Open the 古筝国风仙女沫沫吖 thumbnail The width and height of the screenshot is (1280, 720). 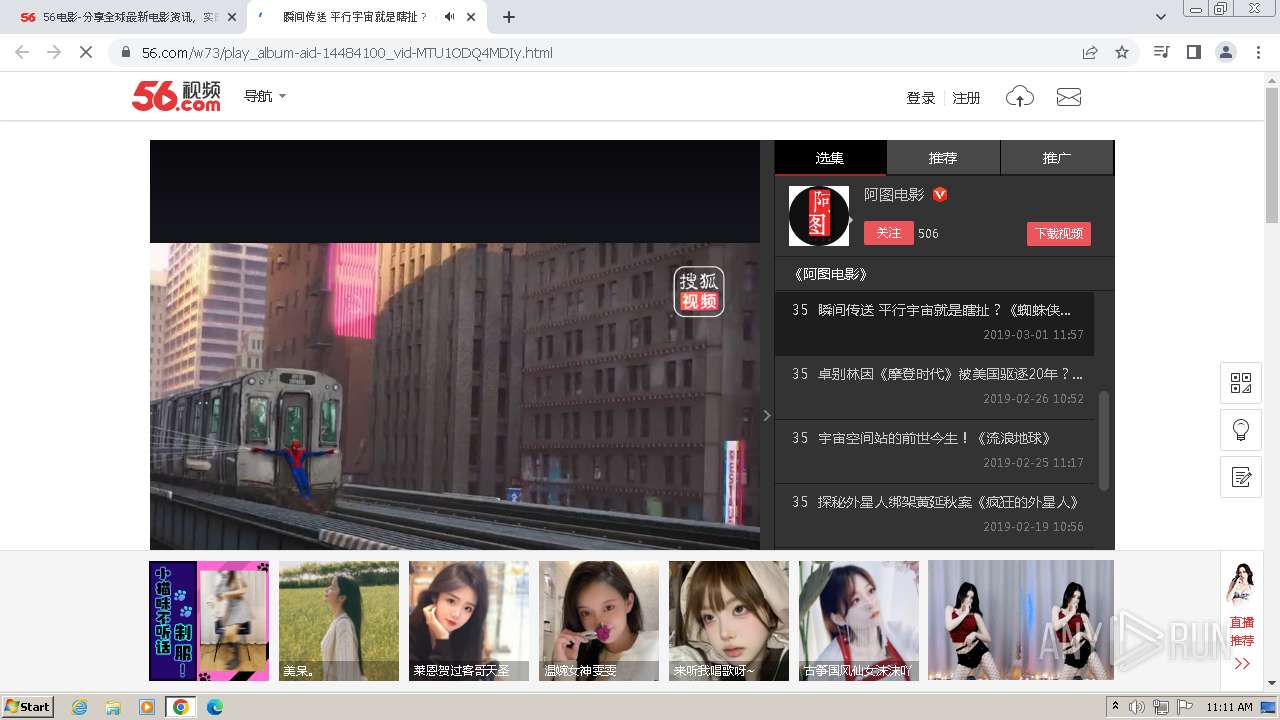(859, 621)
